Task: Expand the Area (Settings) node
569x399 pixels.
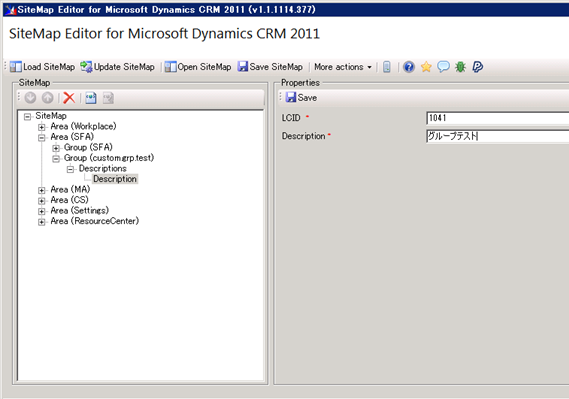Action: click(x=42, y=211)
